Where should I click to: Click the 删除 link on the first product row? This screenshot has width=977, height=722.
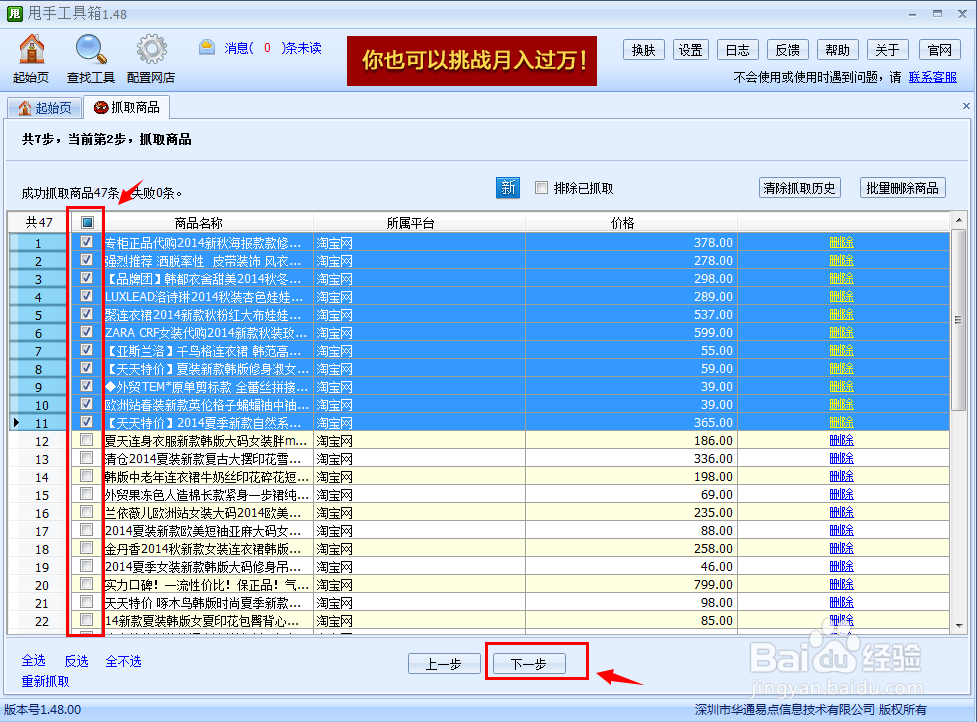coord(840,242)
